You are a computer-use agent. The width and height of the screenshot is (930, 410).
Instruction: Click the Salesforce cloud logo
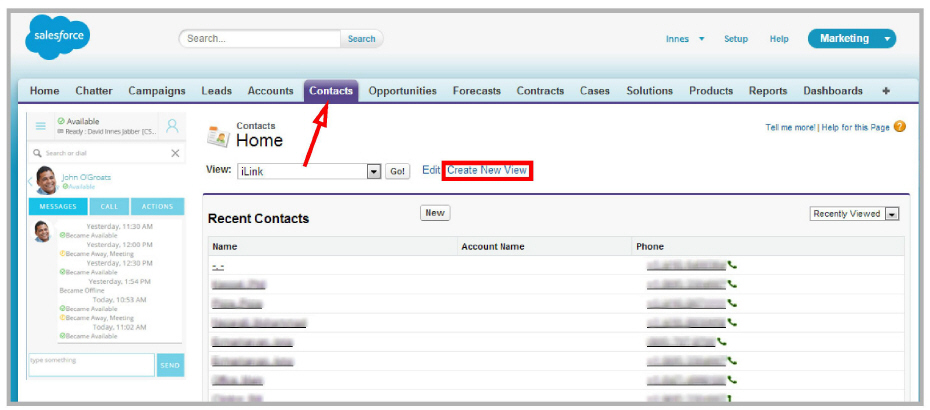[58, 37]
